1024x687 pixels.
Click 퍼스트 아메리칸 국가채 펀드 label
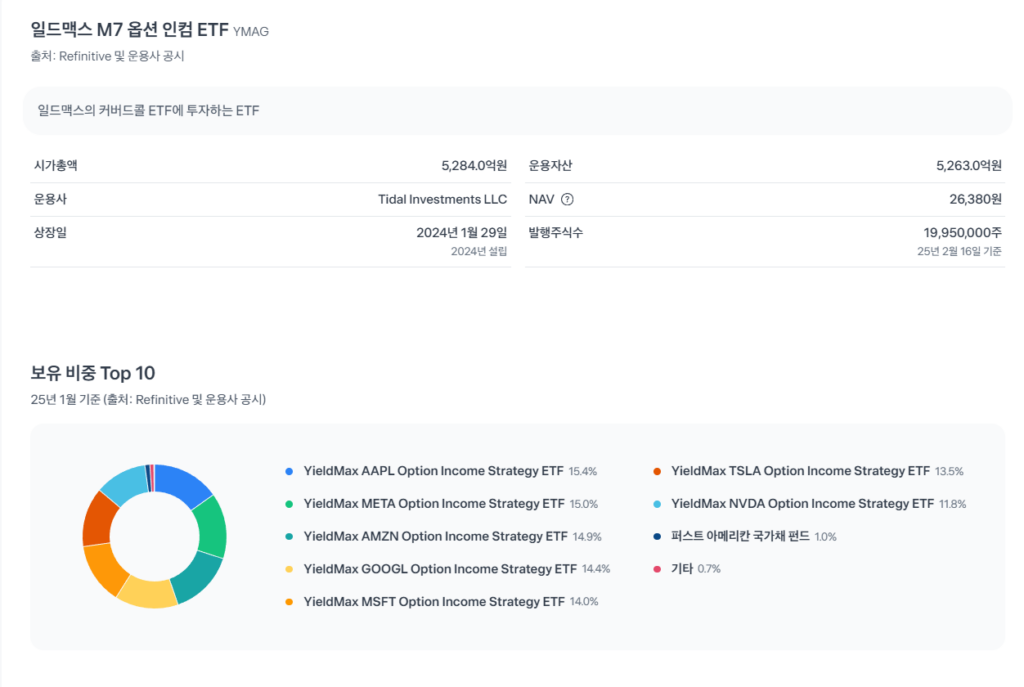point(741,536)
